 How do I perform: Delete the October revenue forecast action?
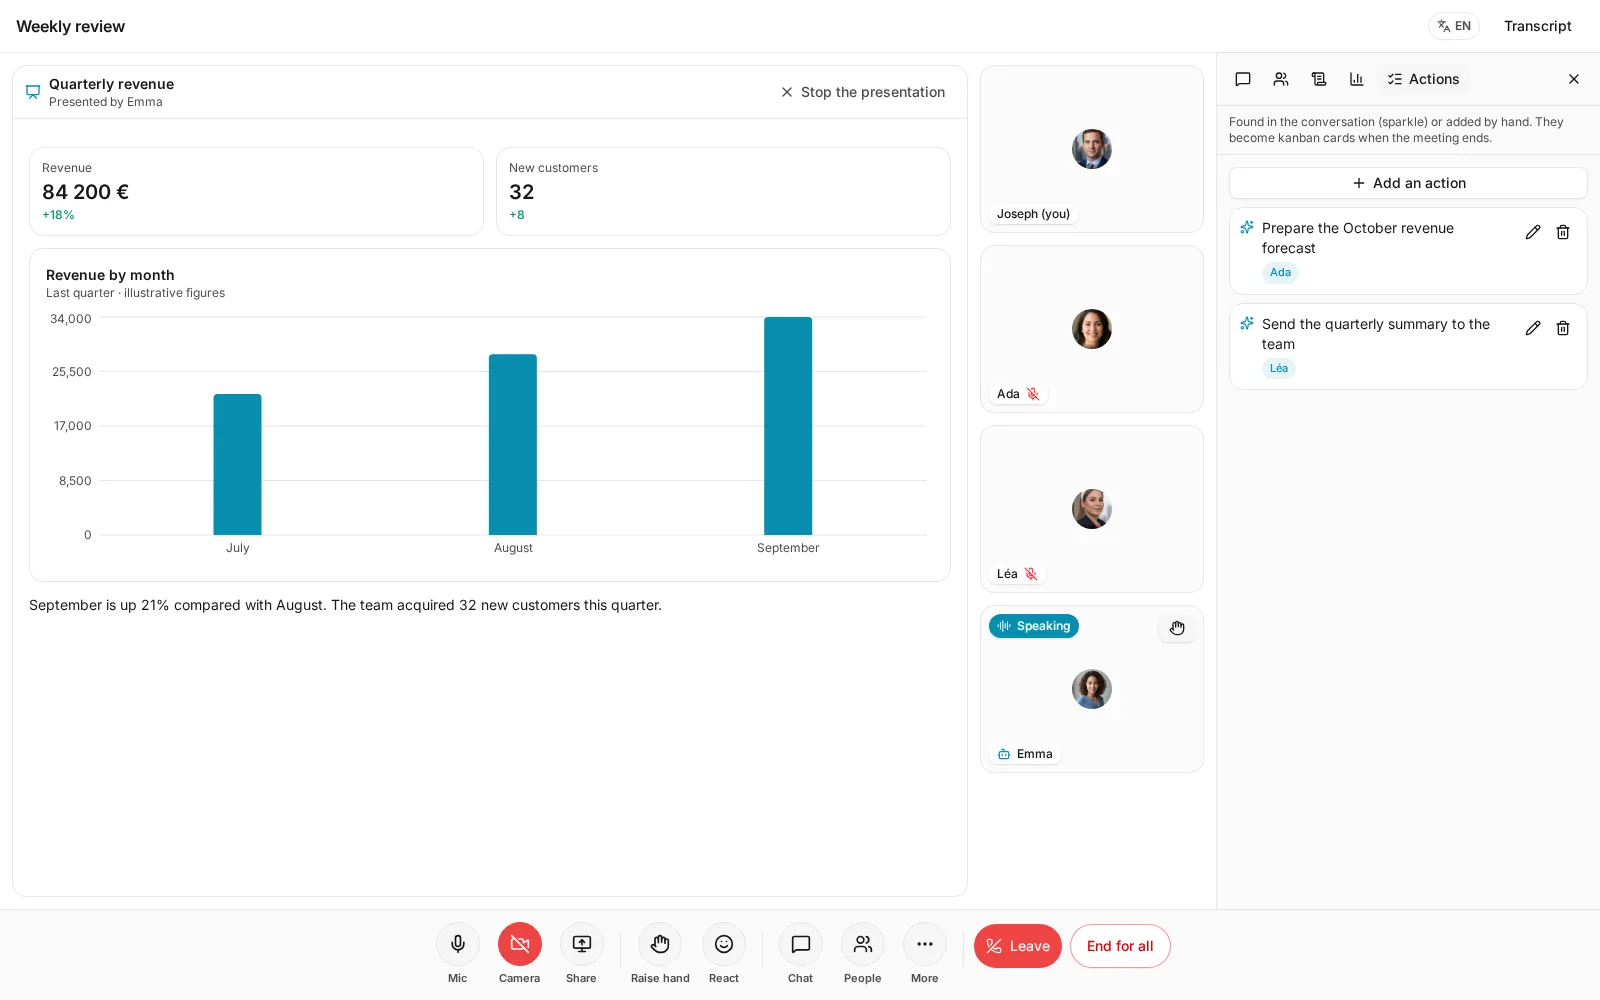pos(1563,232)
